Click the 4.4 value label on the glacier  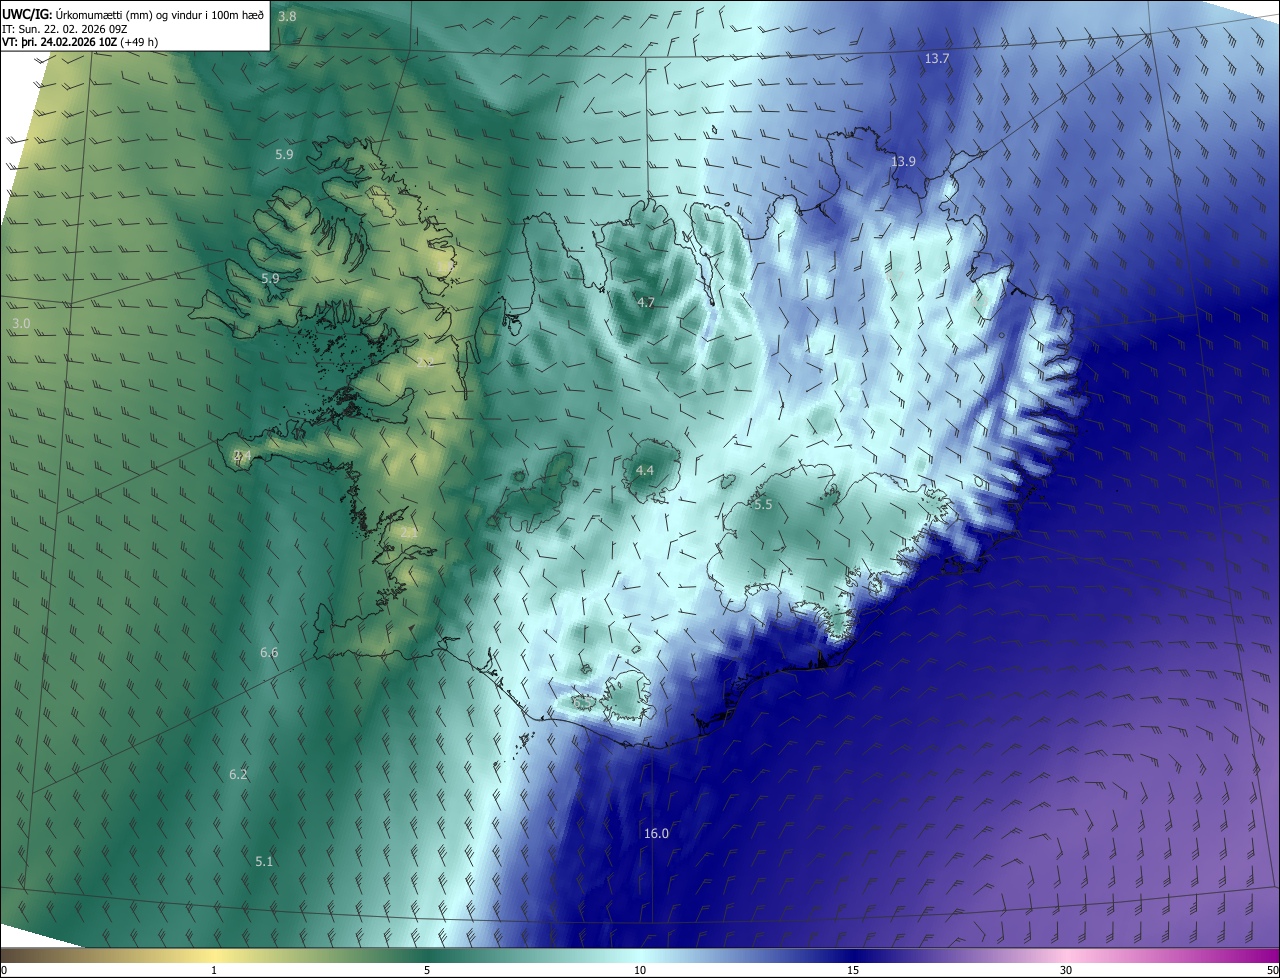(645, 470)
